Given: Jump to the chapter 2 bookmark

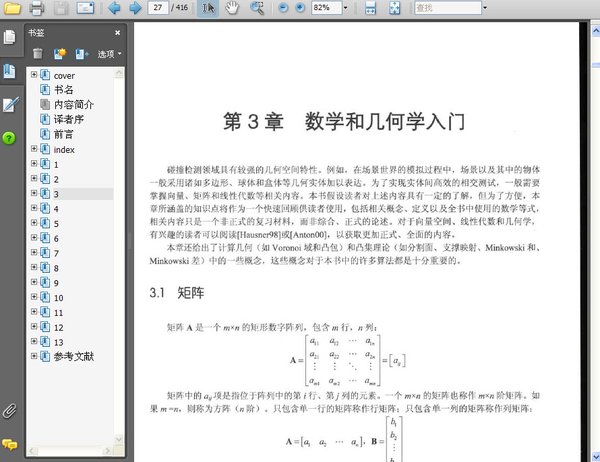Looking at the screenshot, I should [x=56, y=180].
